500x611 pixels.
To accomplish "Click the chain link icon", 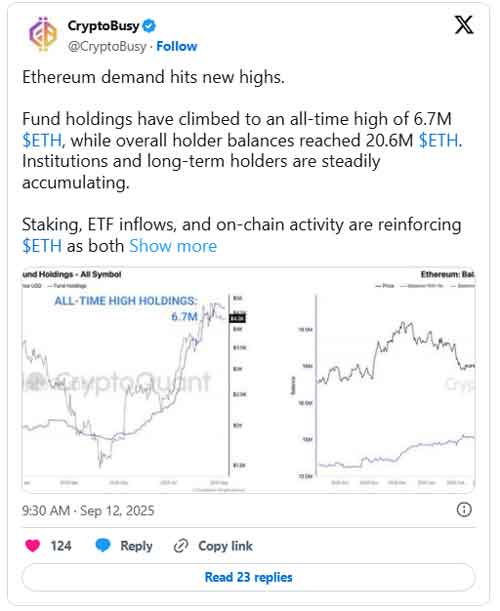I will click(181, 546).
